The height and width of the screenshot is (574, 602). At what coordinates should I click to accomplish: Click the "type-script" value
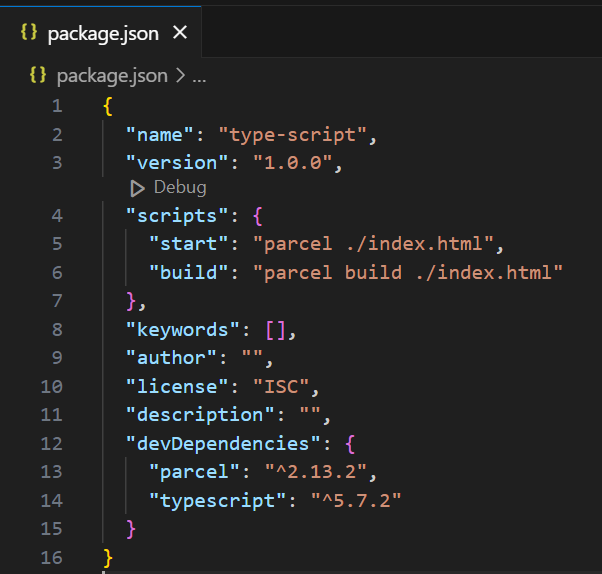293,135
